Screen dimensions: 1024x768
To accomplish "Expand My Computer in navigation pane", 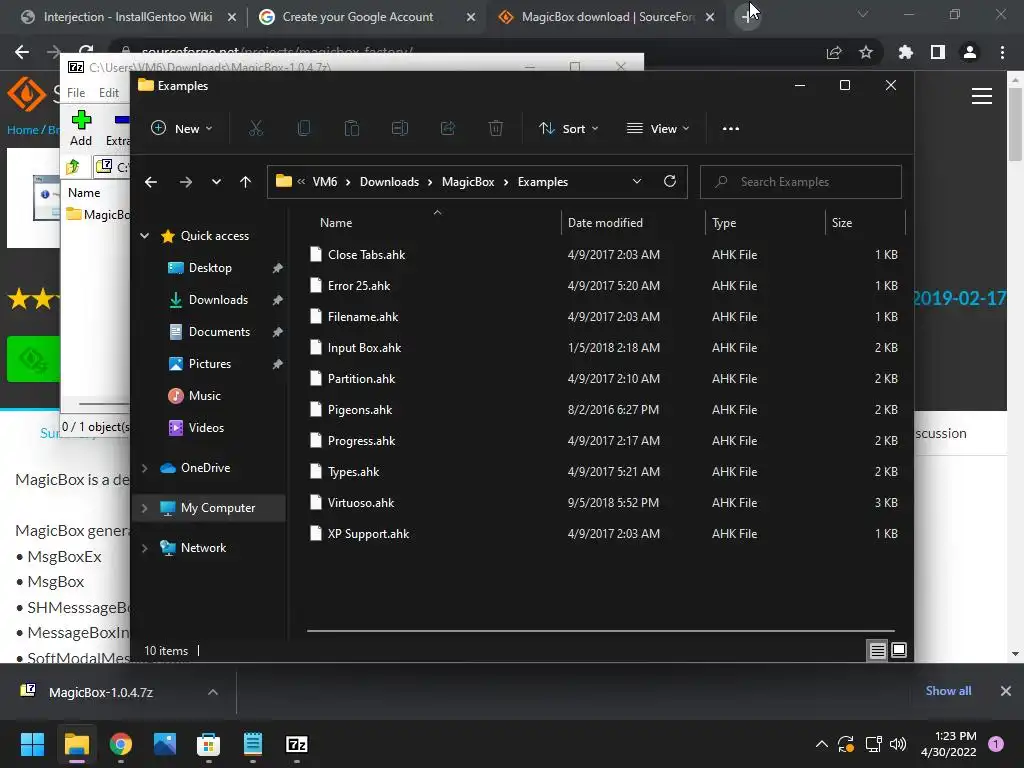I will (x=144, y=508).
